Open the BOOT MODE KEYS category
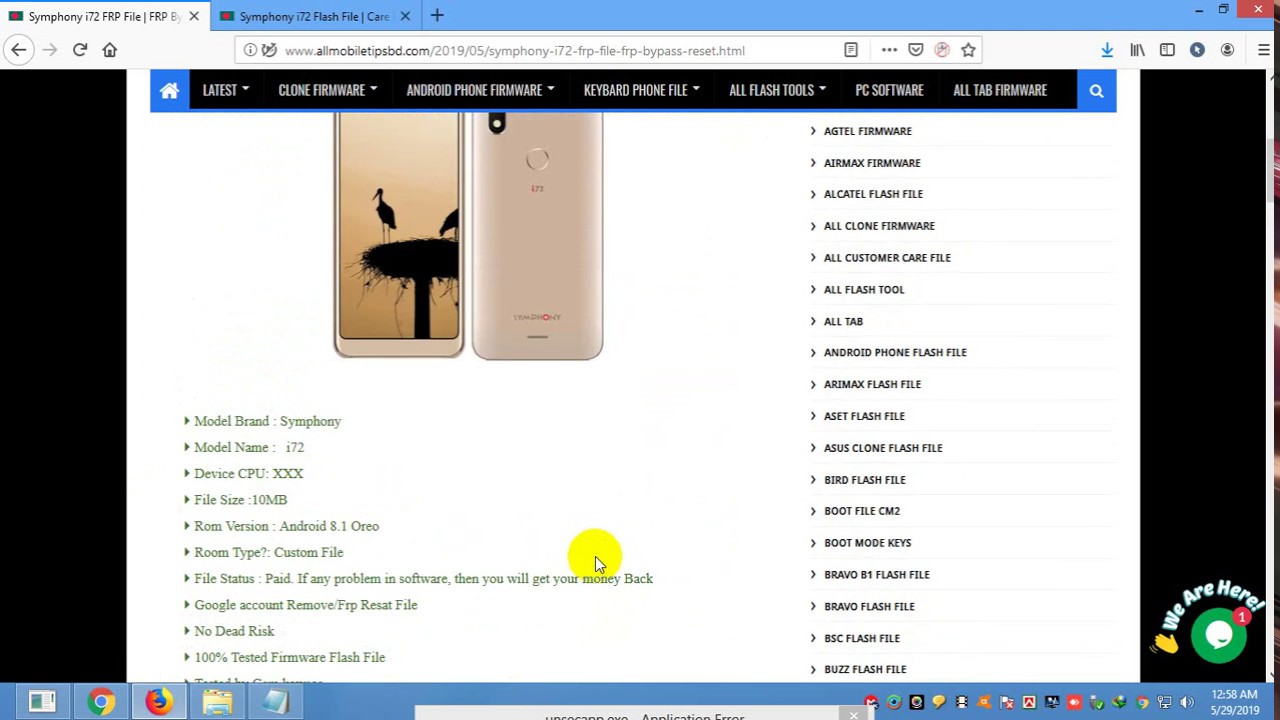This screenshot has width=1280, height=720. [867, 543]
